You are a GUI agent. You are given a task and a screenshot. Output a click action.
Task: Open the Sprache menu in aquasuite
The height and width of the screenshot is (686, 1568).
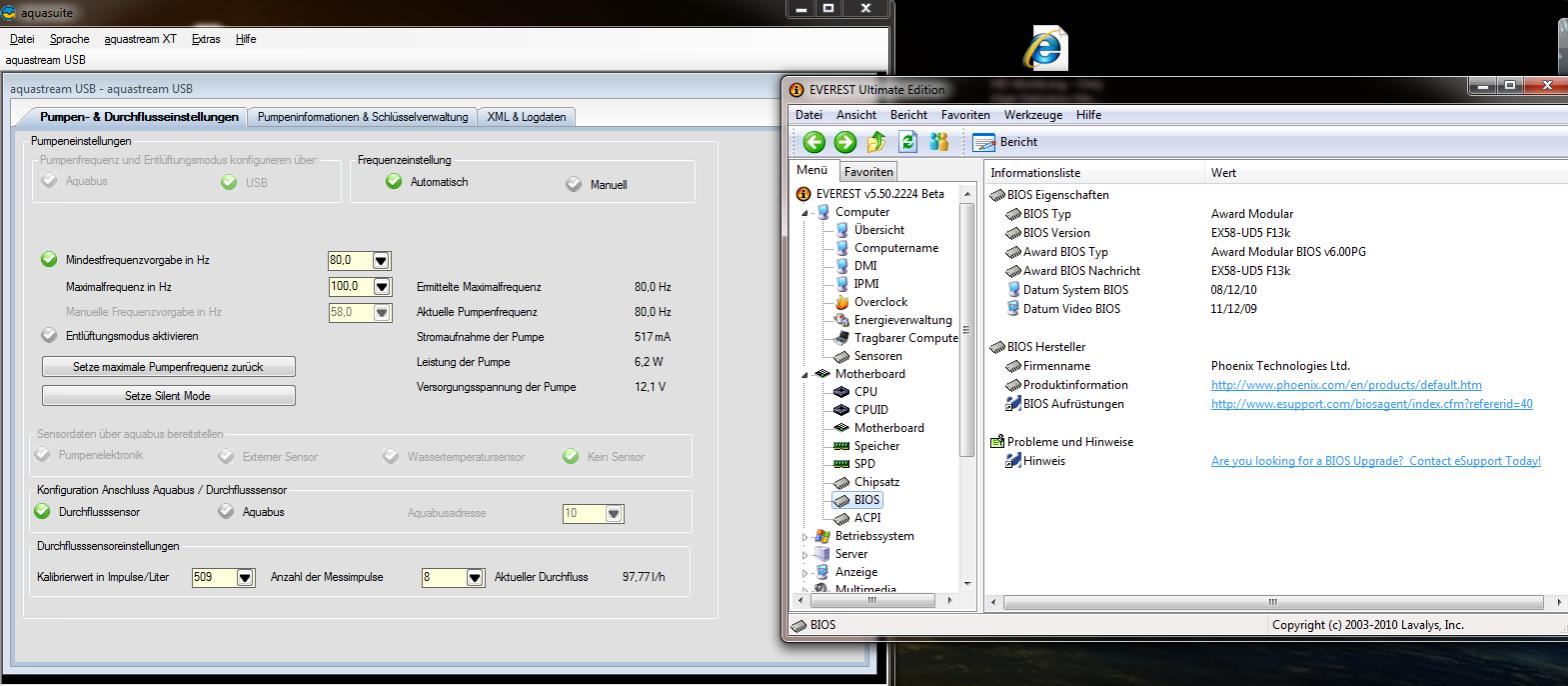(69, 39)
